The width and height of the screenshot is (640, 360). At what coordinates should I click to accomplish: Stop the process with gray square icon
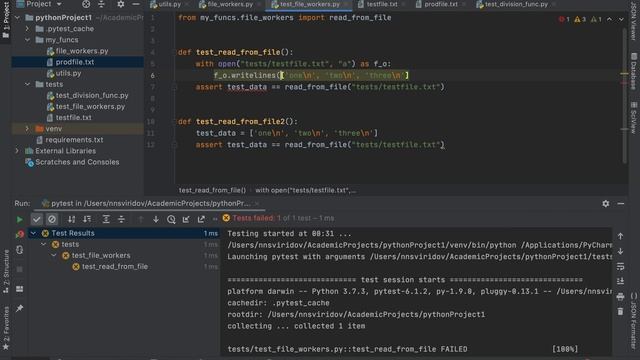coord(19,269)
